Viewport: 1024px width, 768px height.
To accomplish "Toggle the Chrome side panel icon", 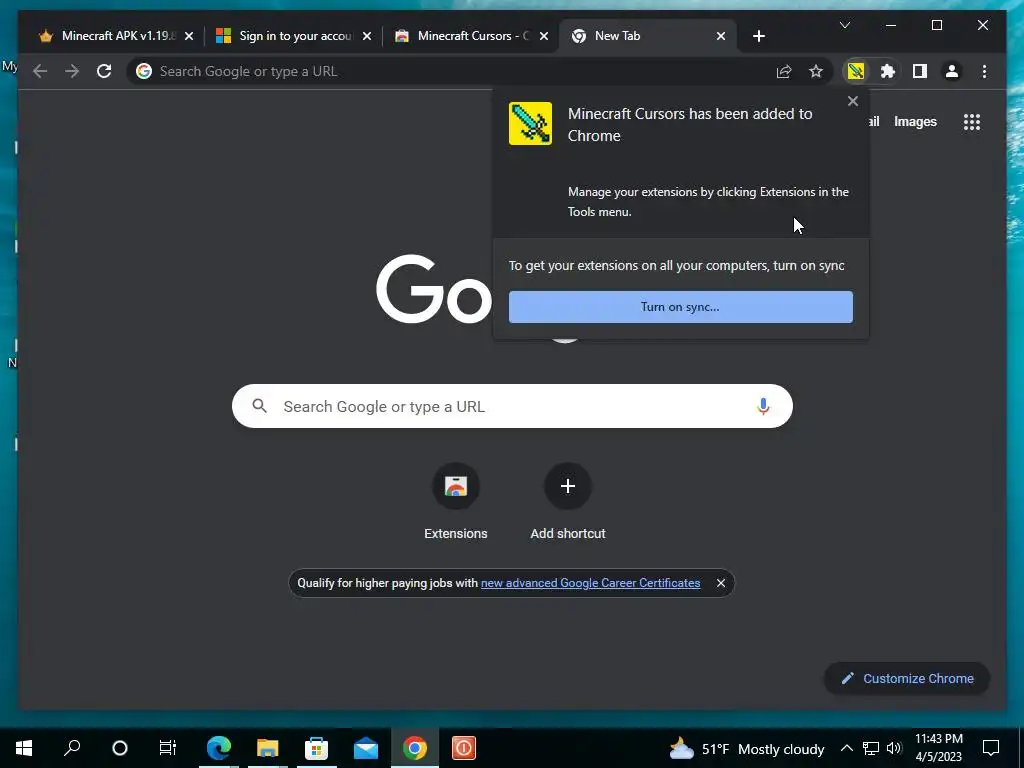I will click(920, 71).
